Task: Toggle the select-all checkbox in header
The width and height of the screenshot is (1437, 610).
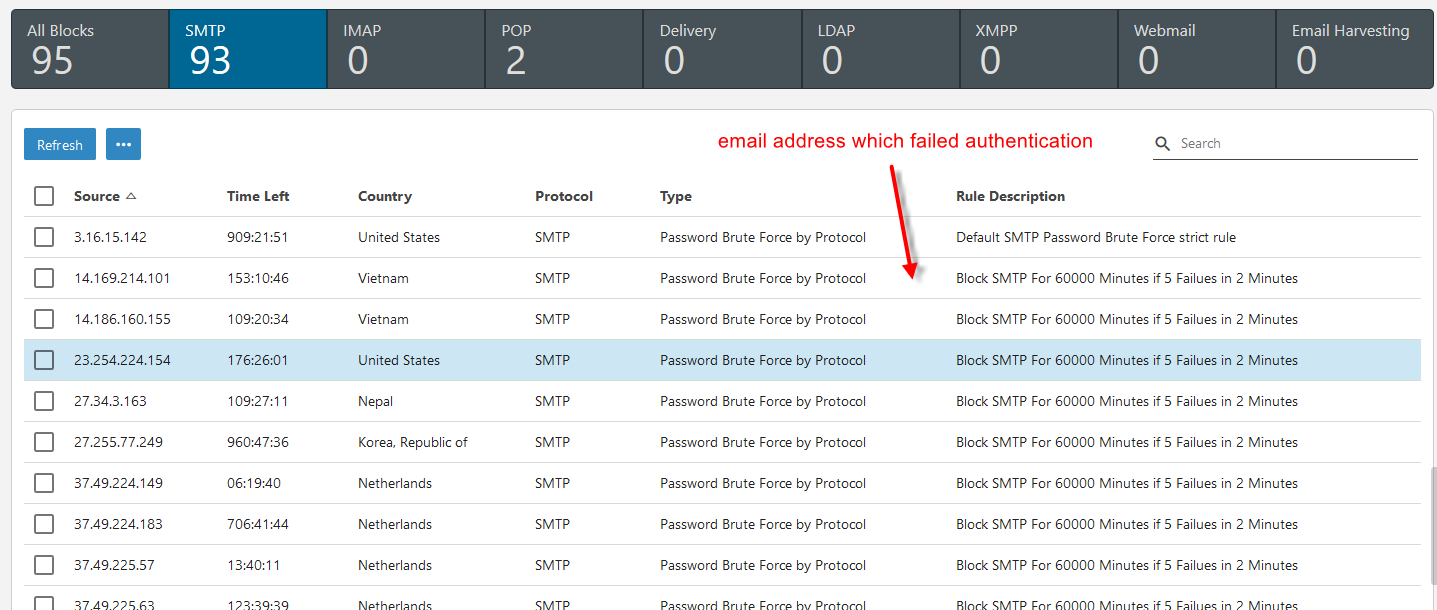Action: click(x=44, y=196)
